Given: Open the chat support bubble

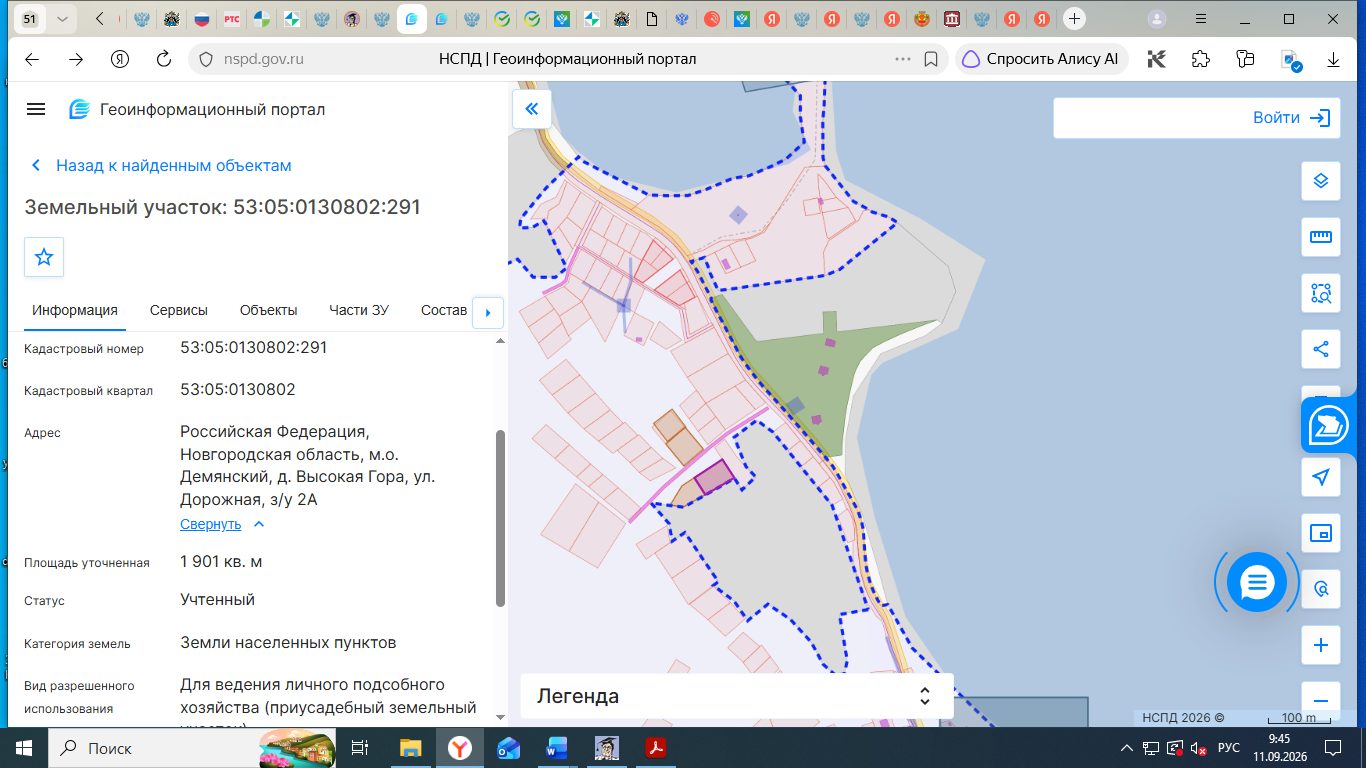Looking at the screenshot, I should [x=1256, y=582].
